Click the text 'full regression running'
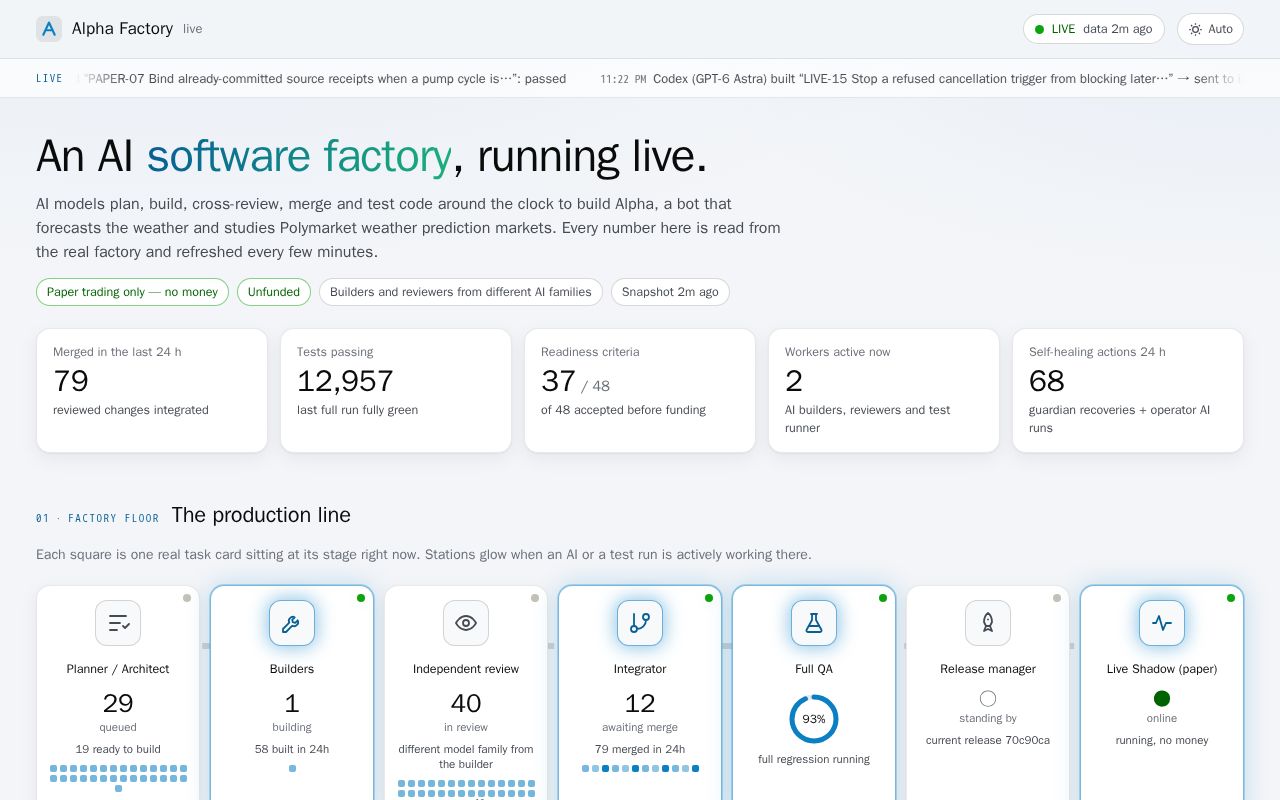This screenshot has height=800, width=1280. point(814,759)
